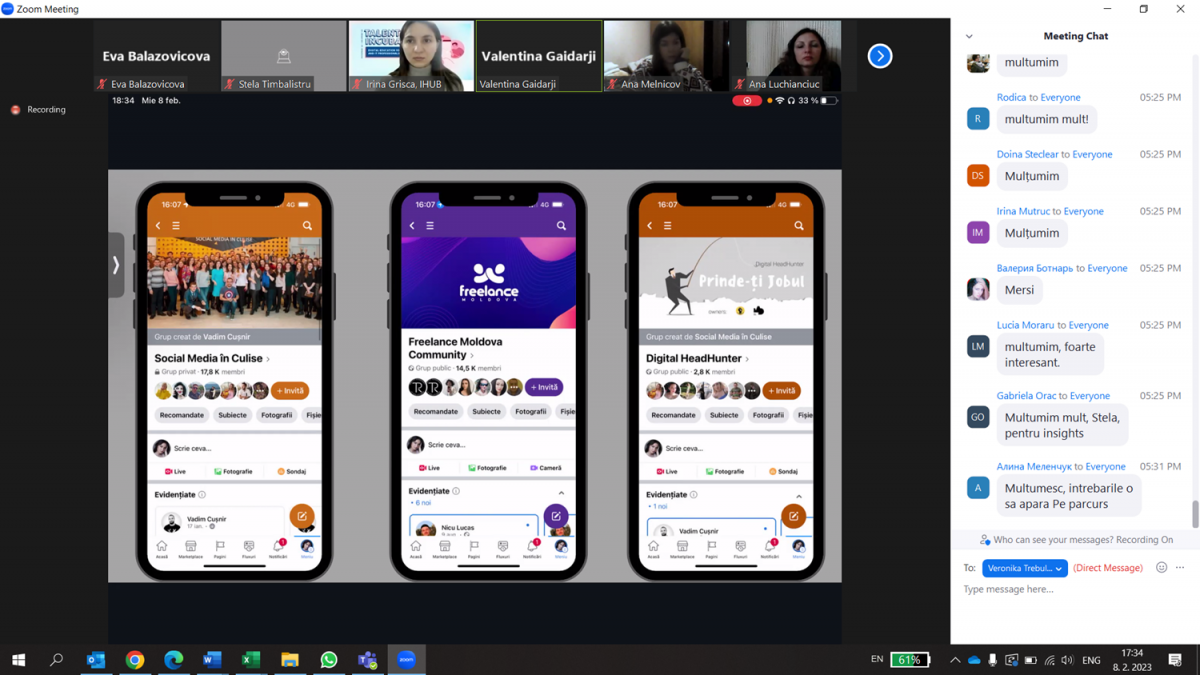Open Microsoft Edge from taskbar
Image resolution: width=1200 pixels, height=675 pixels.
point(174,660)
